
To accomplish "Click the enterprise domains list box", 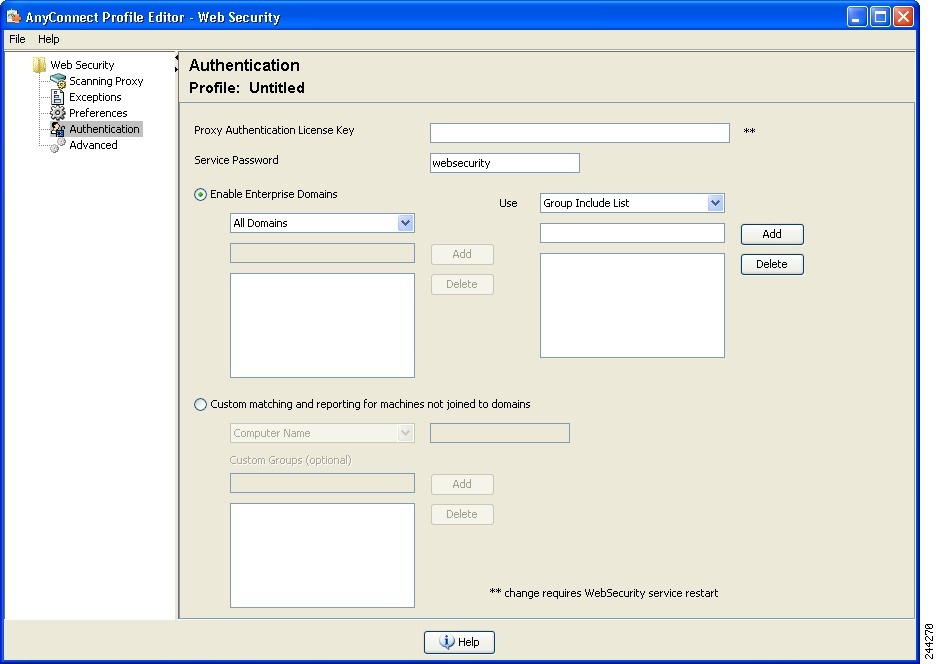I will coord(322,326).
